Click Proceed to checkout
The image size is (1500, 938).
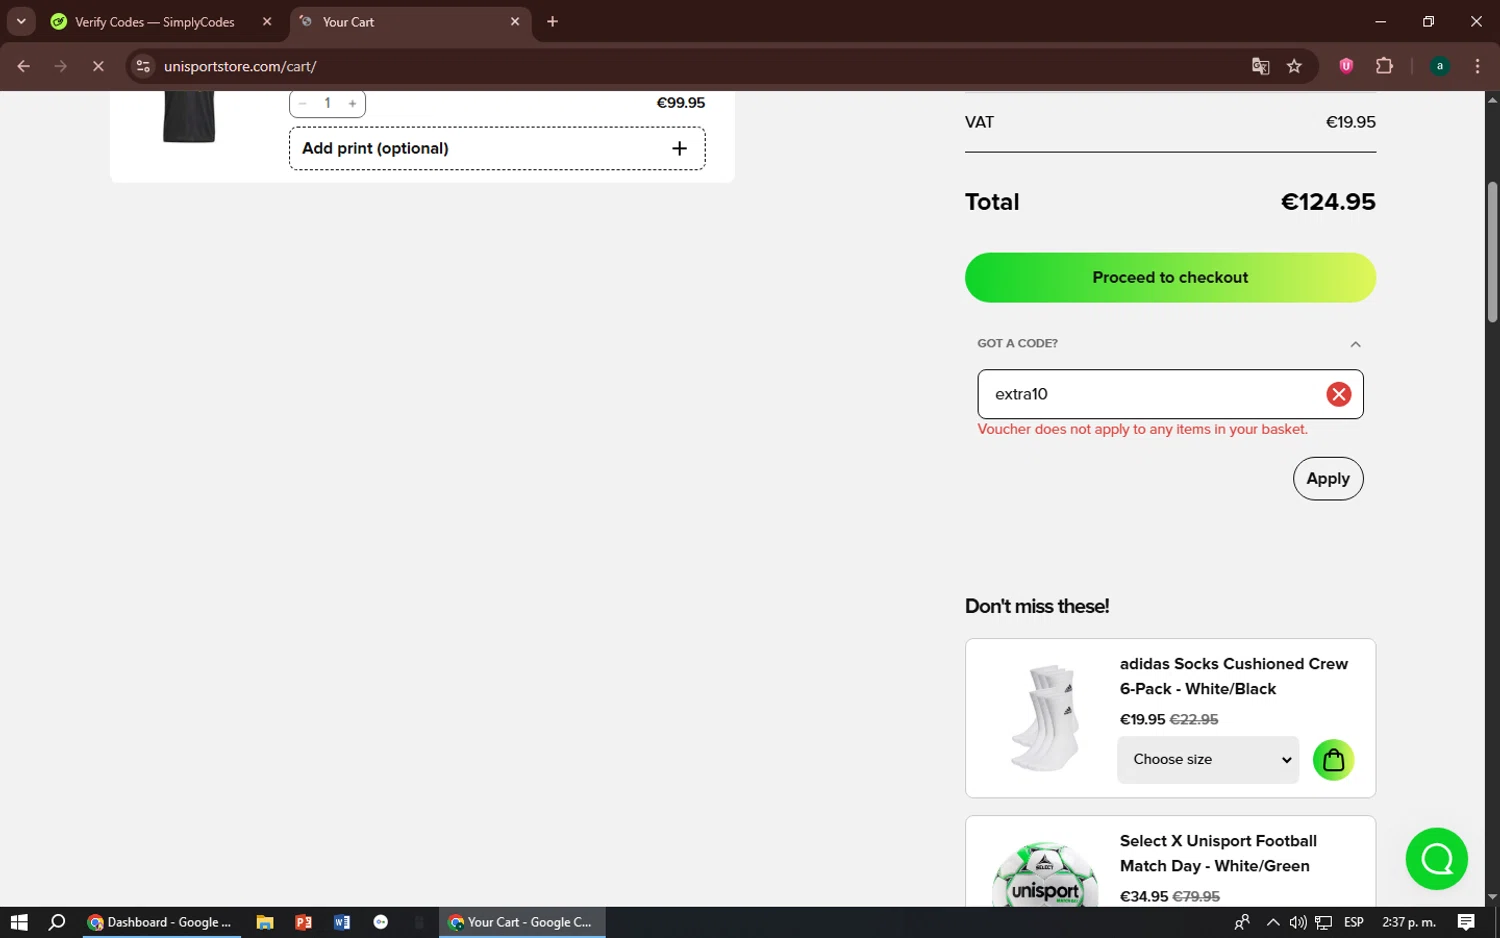pyautogui.click(x=1170, y=277)
